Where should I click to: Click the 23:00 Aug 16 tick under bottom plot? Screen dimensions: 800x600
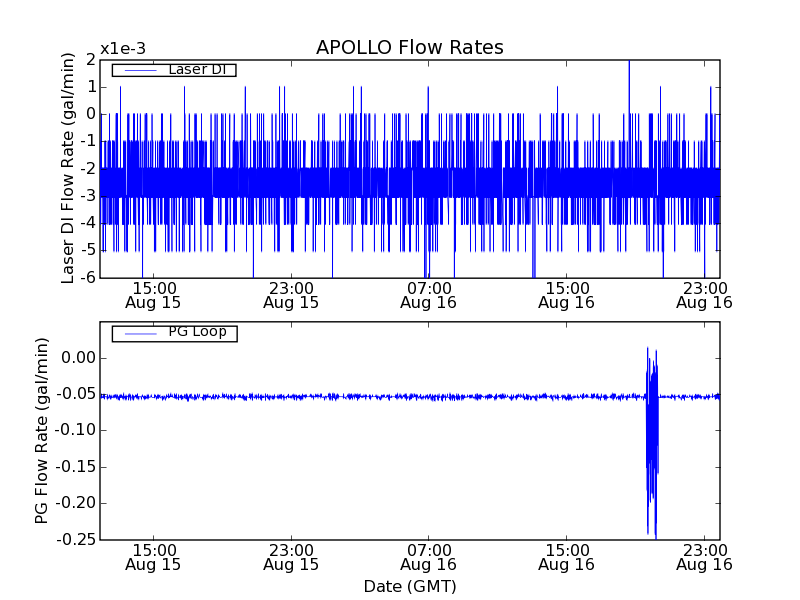coord(704,557)
